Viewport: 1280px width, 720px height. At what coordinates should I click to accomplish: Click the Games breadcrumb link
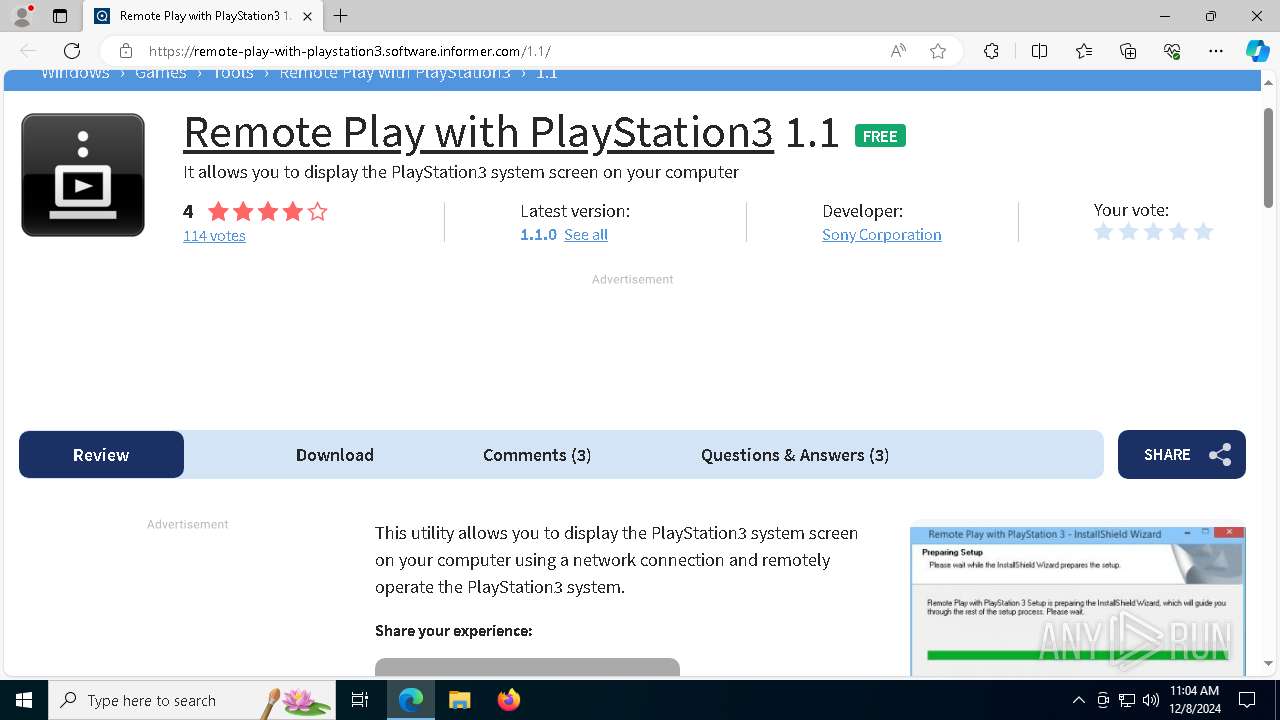pyautogui.click(x=161, y=73)
